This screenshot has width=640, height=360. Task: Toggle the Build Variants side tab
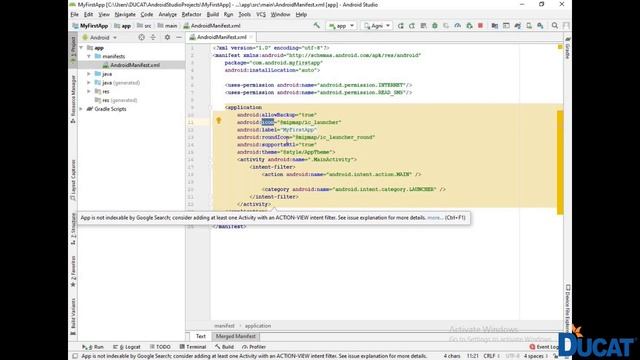click(73, 316)
